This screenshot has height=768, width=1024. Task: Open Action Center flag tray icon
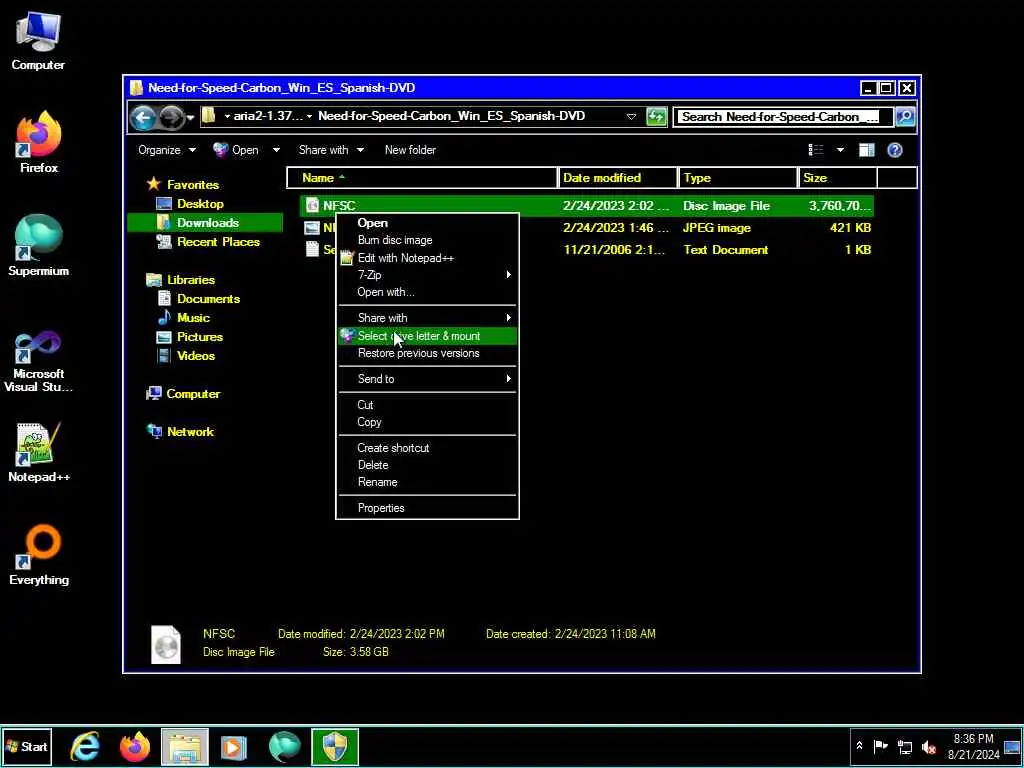click(880, 746)
